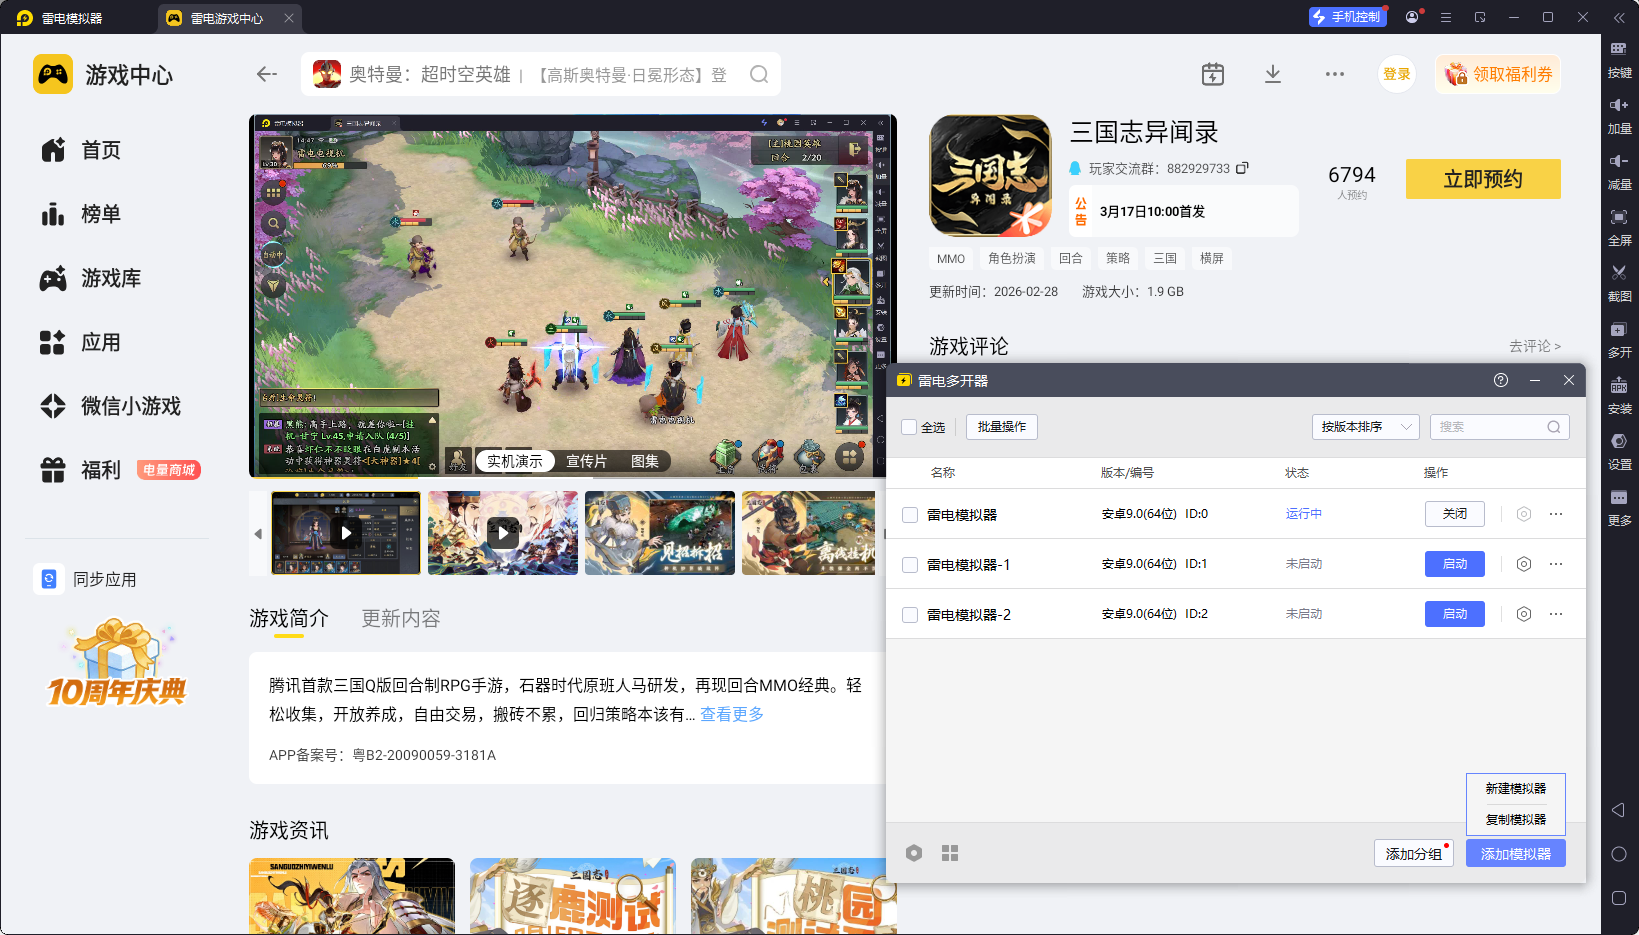
Task: Claim coupons with 领取福利券 button
Action: [x=1498, y=74]
